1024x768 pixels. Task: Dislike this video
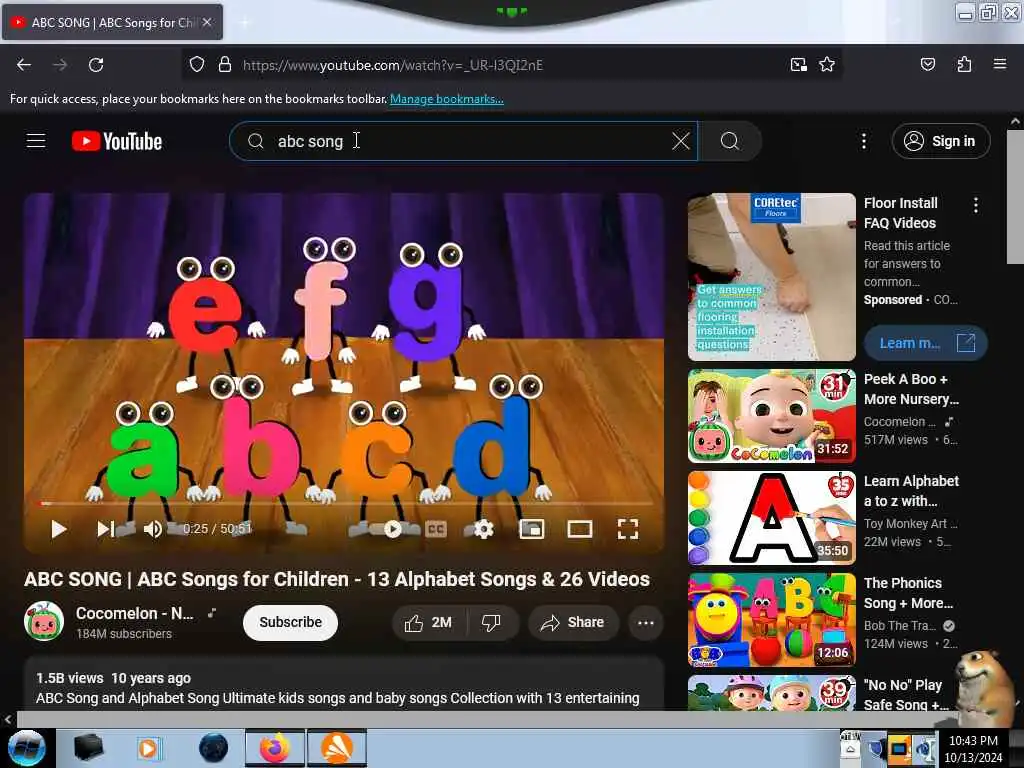492,623
